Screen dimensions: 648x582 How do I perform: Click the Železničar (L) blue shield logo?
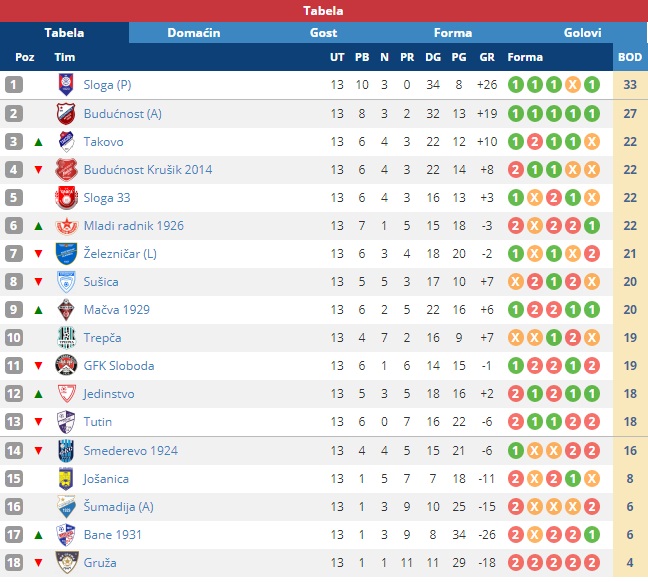pyautogui.click(x=66, y=254)
